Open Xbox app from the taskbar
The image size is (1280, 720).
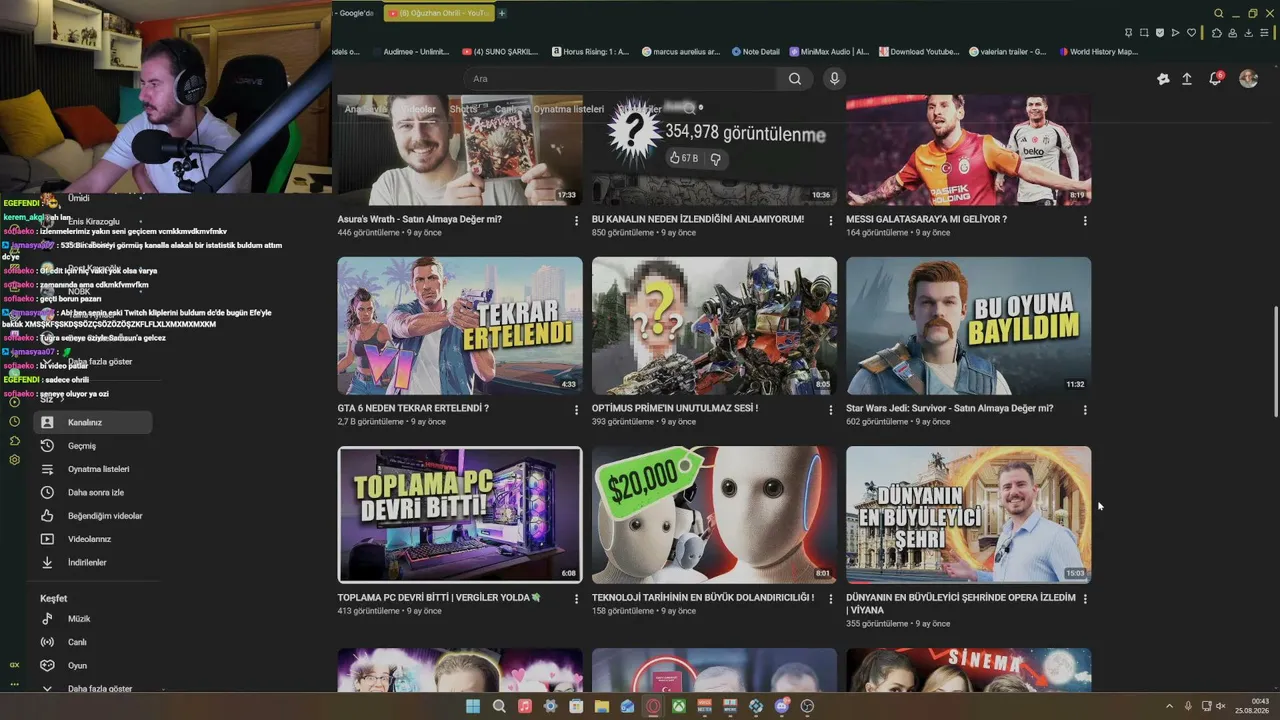pyautogui.click(x=679, y=706)
